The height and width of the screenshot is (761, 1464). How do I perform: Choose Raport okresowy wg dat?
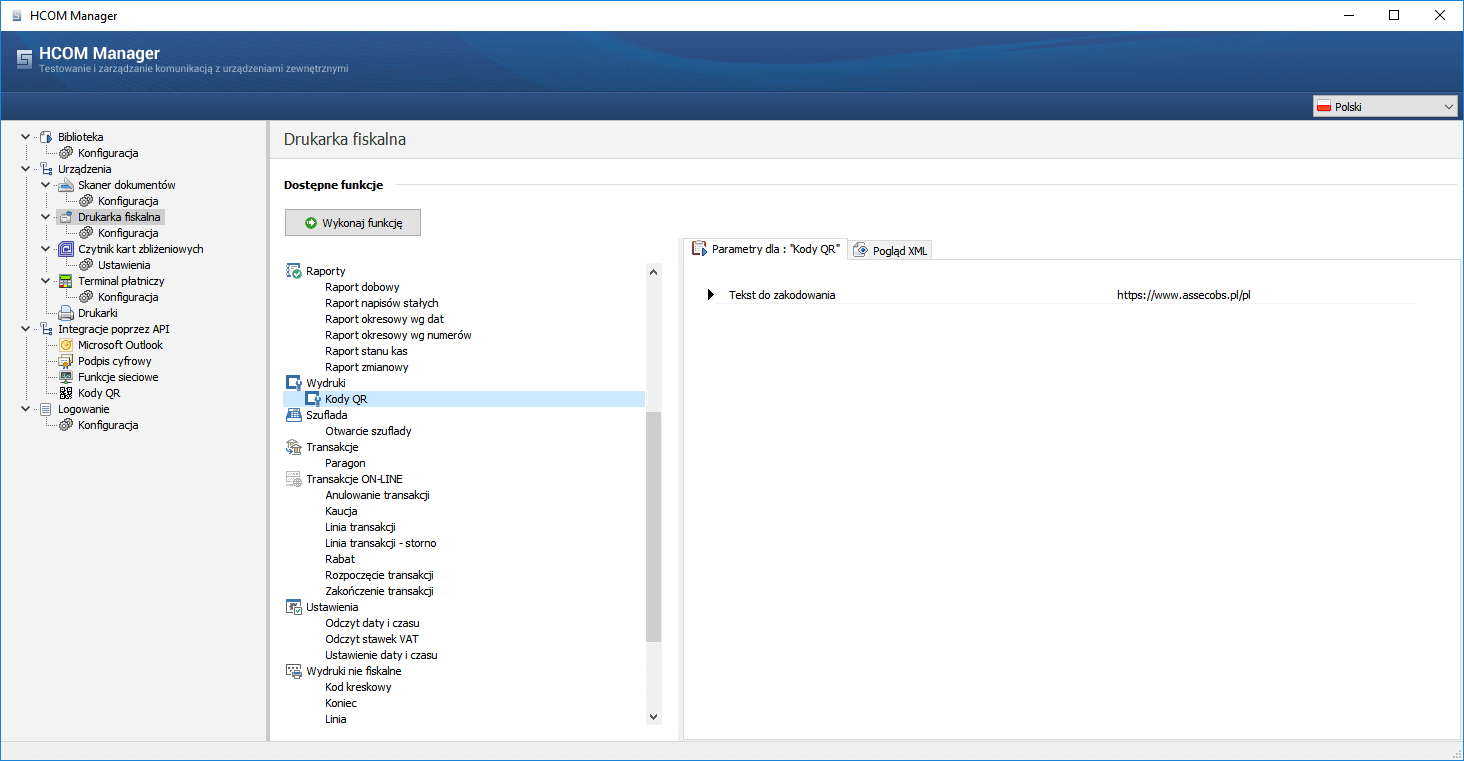384,319
